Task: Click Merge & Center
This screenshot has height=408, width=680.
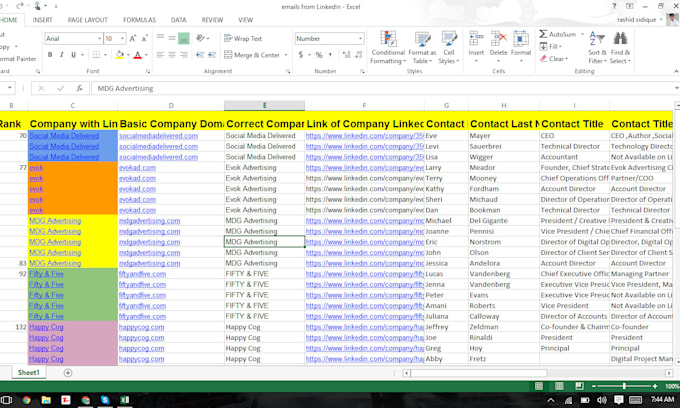Action: coord(252,55)
